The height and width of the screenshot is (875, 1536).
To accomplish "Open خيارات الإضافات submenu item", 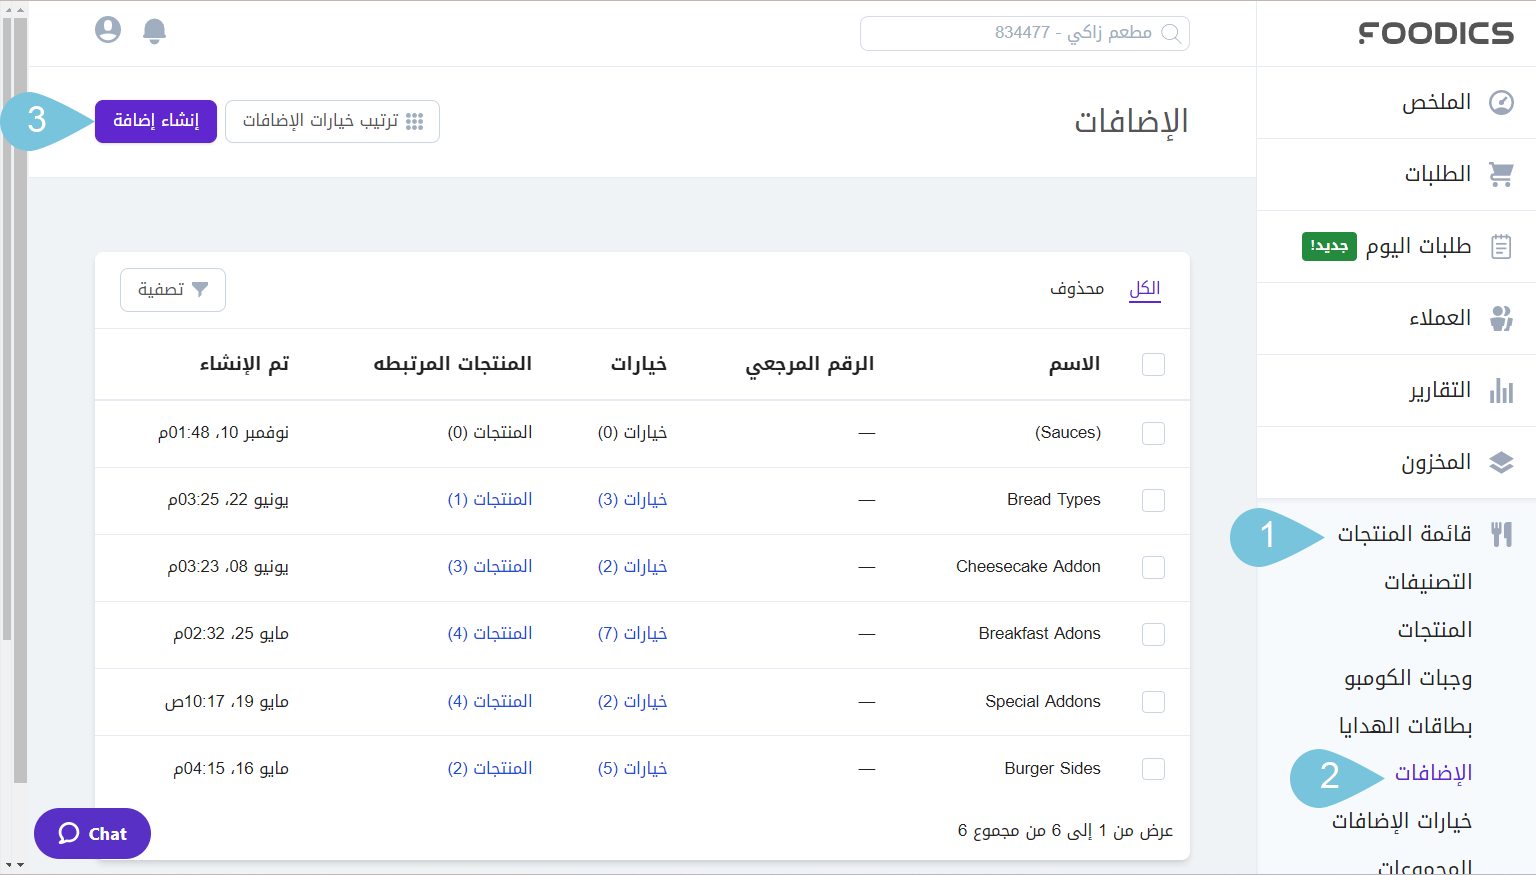I will click(1402, 821).
